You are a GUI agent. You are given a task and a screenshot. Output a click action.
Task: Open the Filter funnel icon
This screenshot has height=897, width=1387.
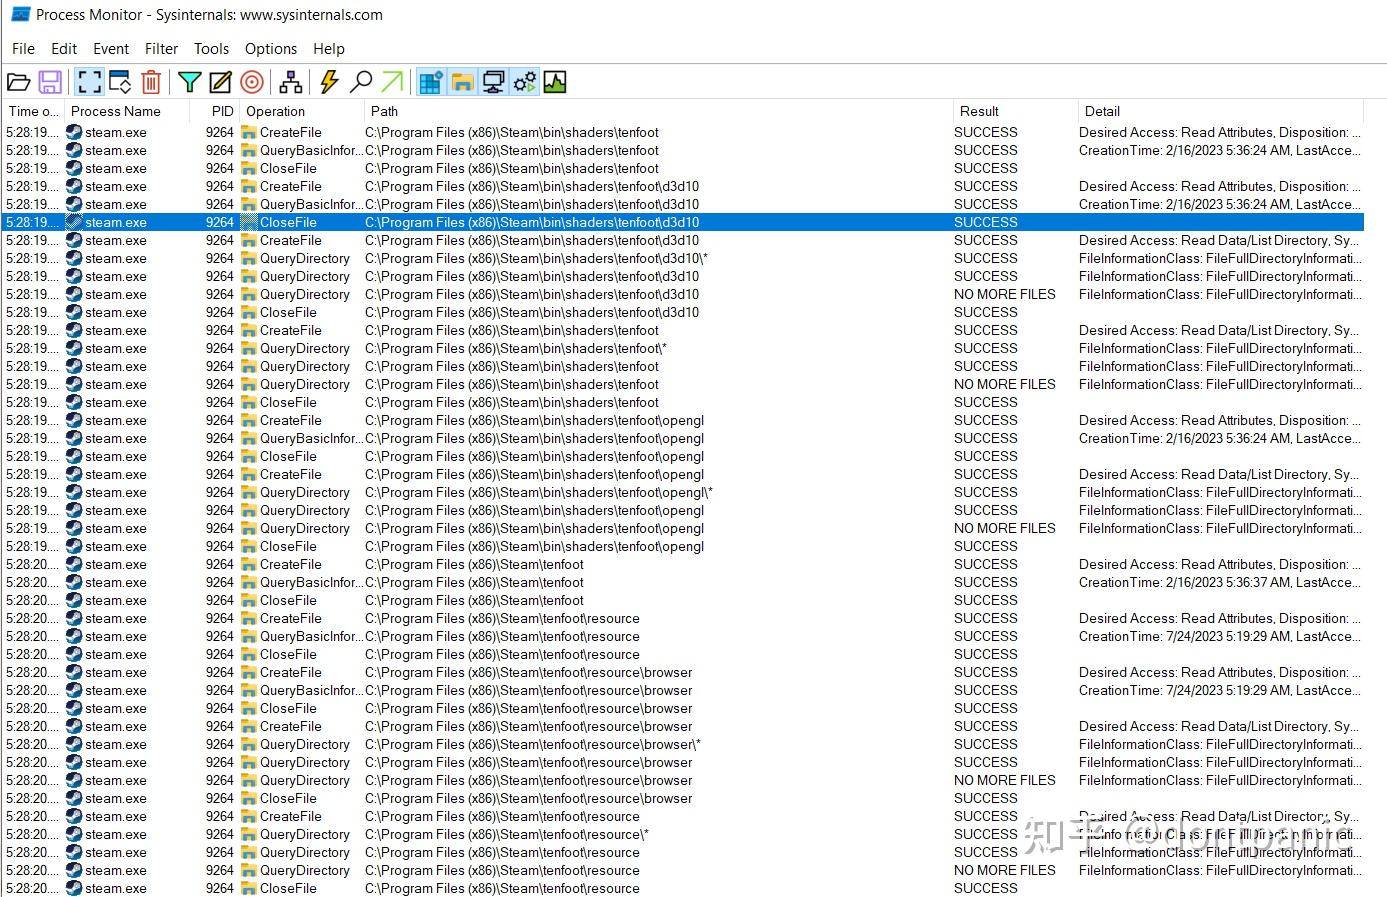coord(189,82)
